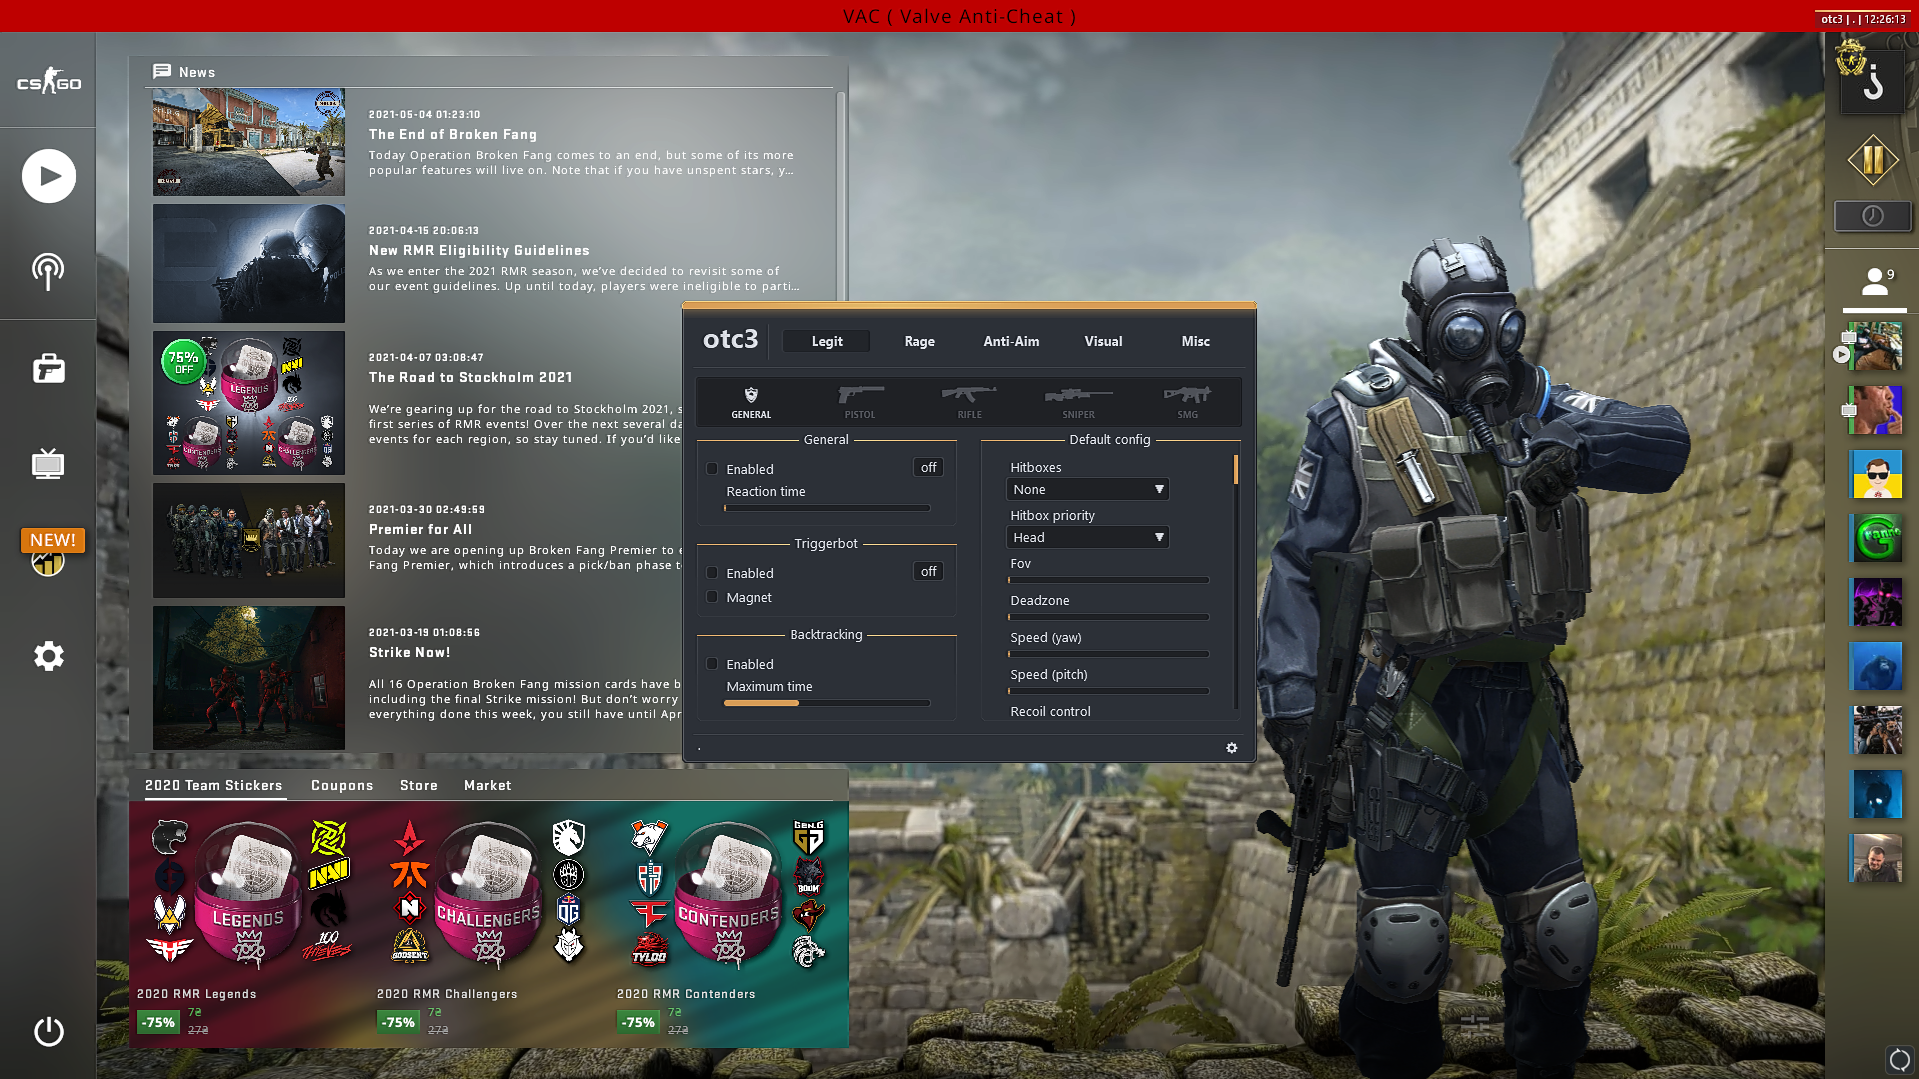The height and width of the screenshot is (1079, 1919).
Task: Click the General off keybind toggle
Action: coord(928,467)
